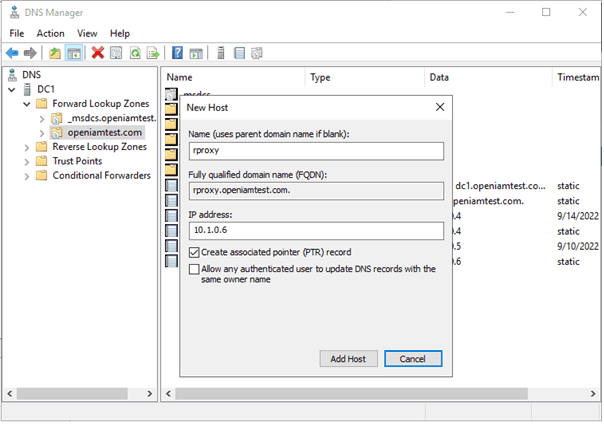
Task: Click the green Refresh icon
Action: click(x=135, y=53)
